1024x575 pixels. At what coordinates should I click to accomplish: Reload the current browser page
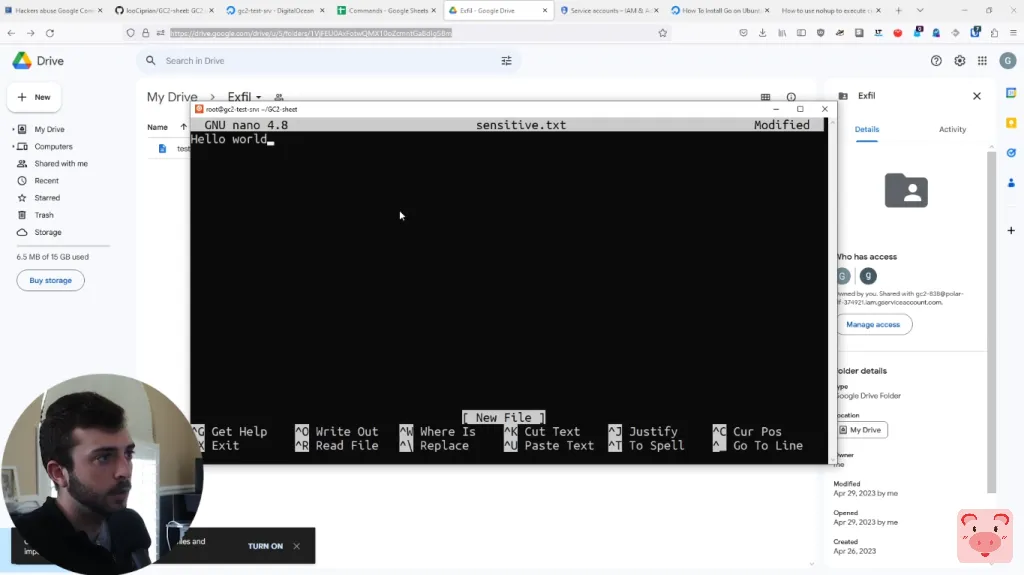[50, 33]
